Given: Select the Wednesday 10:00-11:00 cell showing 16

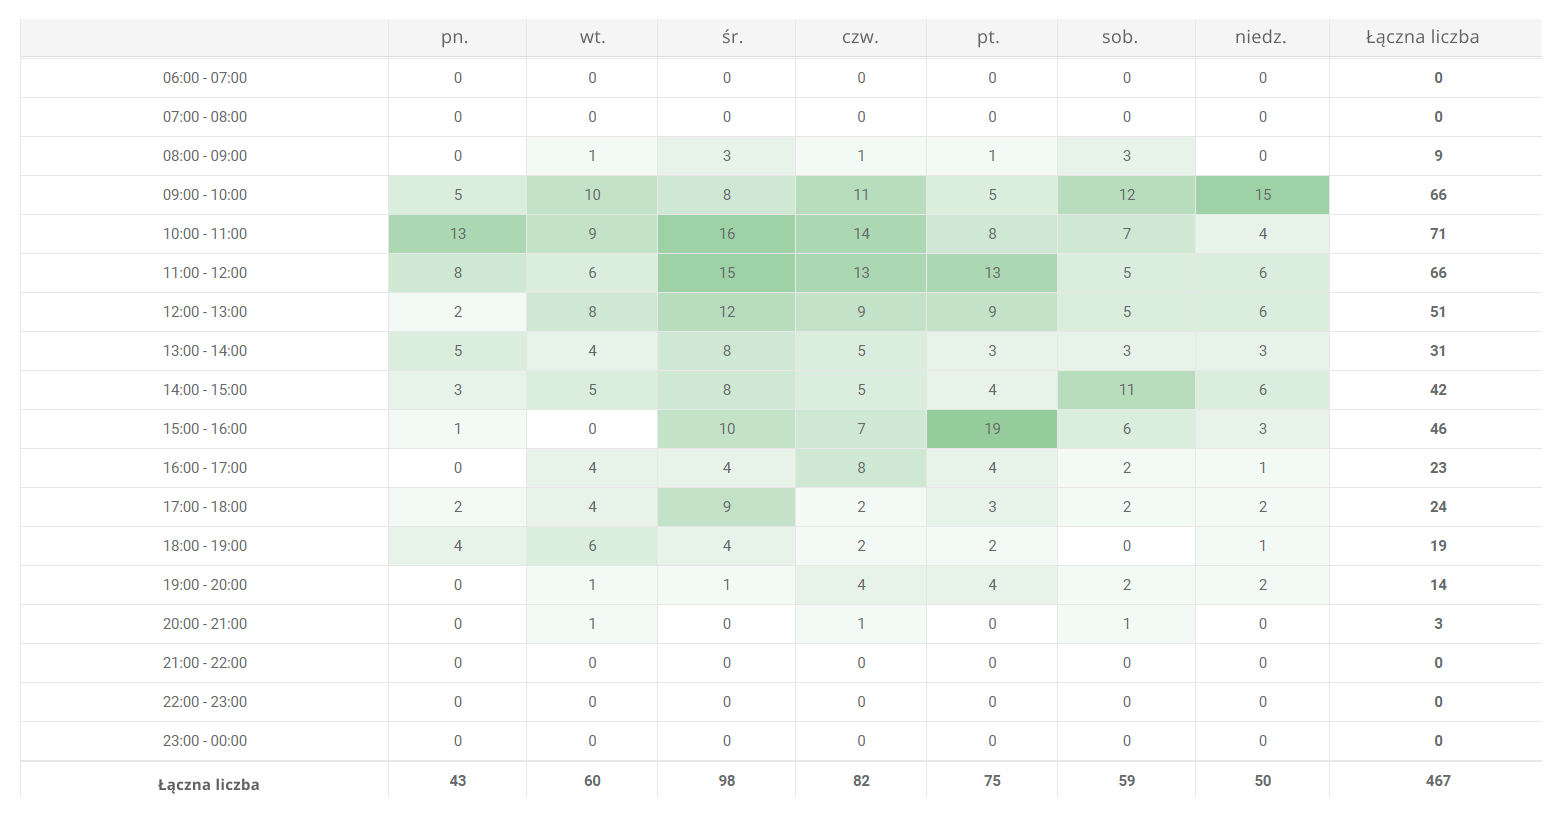Looking at the screenshot, I should (x=727, y=234).
